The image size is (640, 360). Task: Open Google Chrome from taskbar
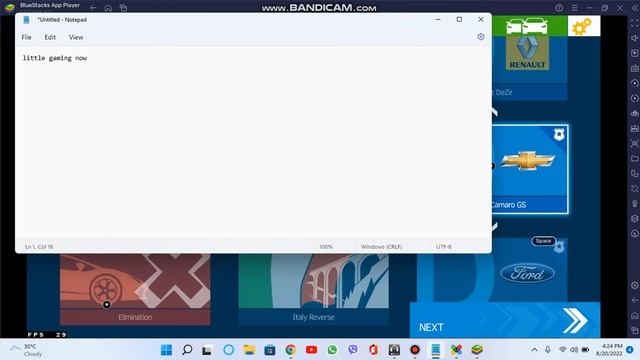291,350
